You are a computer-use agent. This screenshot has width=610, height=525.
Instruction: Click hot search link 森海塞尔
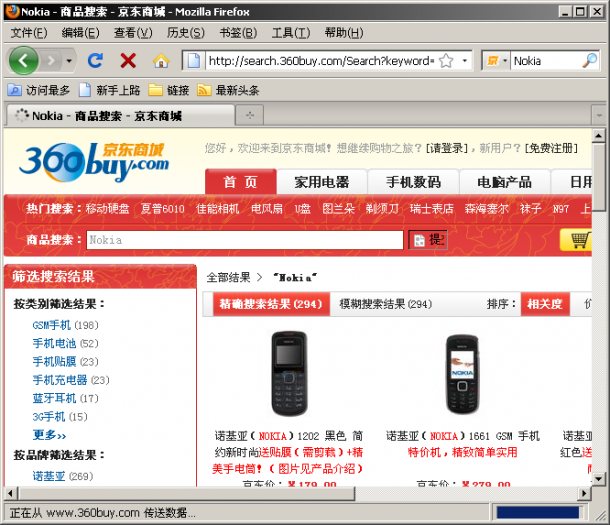487,209
